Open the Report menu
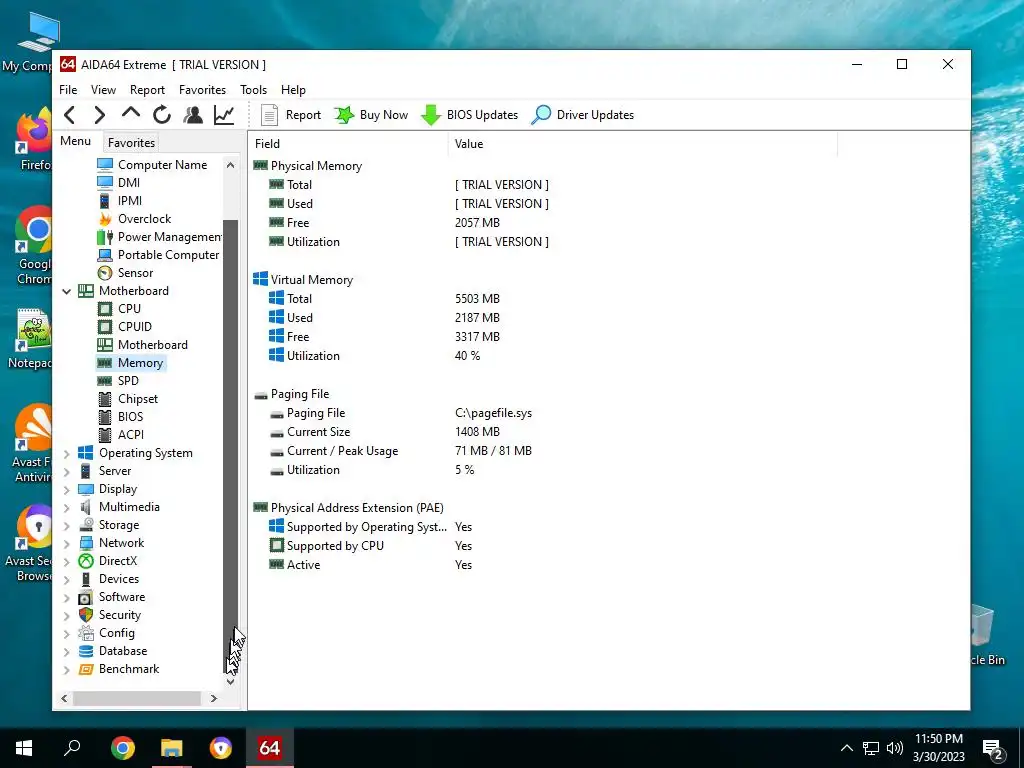 (147, 89)
